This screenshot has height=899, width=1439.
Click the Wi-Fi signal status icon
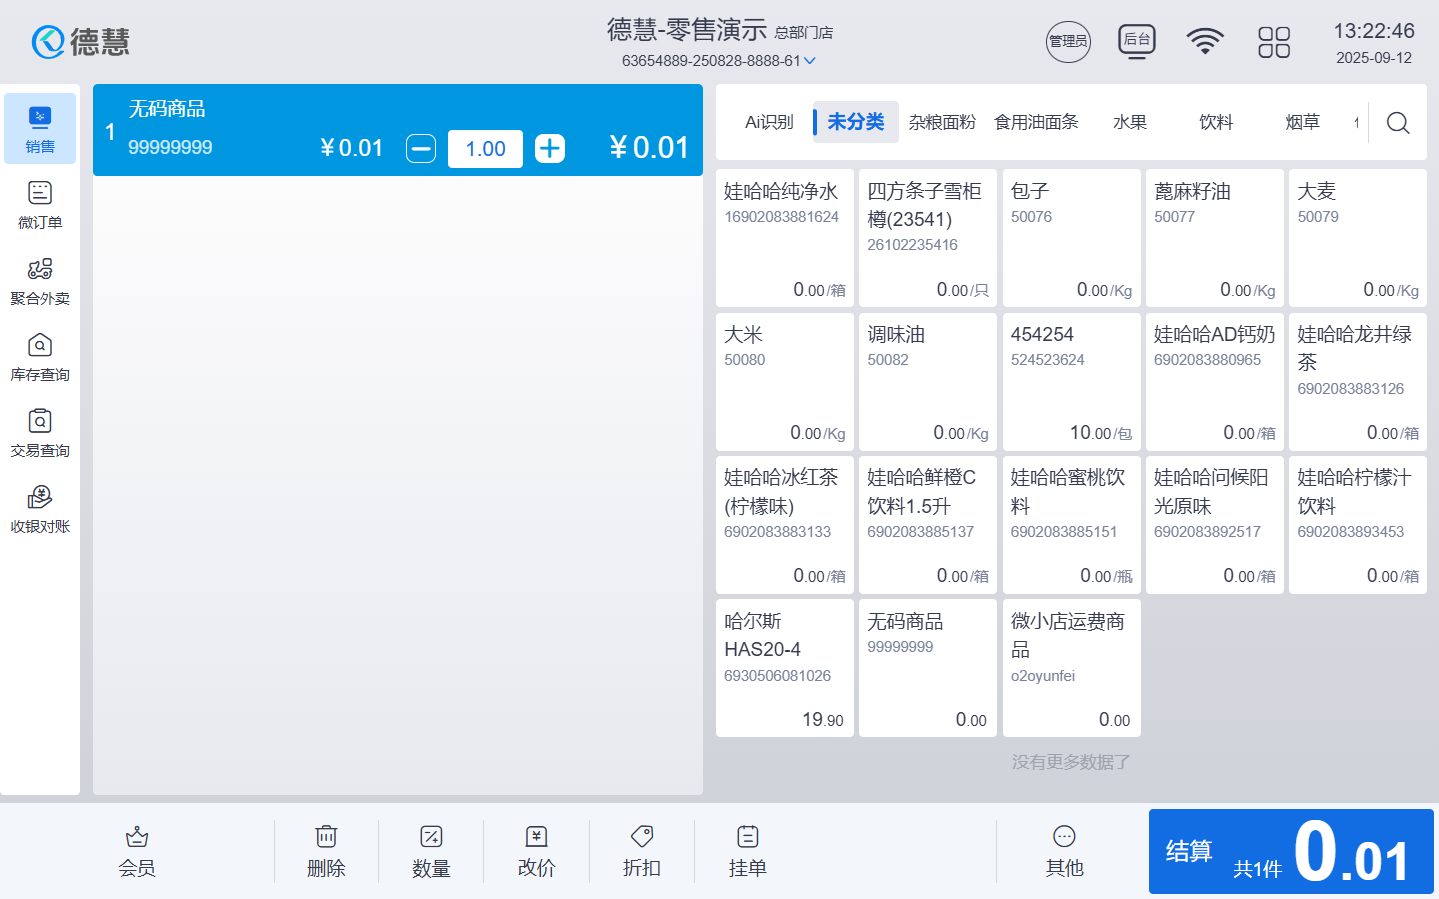1205,42
